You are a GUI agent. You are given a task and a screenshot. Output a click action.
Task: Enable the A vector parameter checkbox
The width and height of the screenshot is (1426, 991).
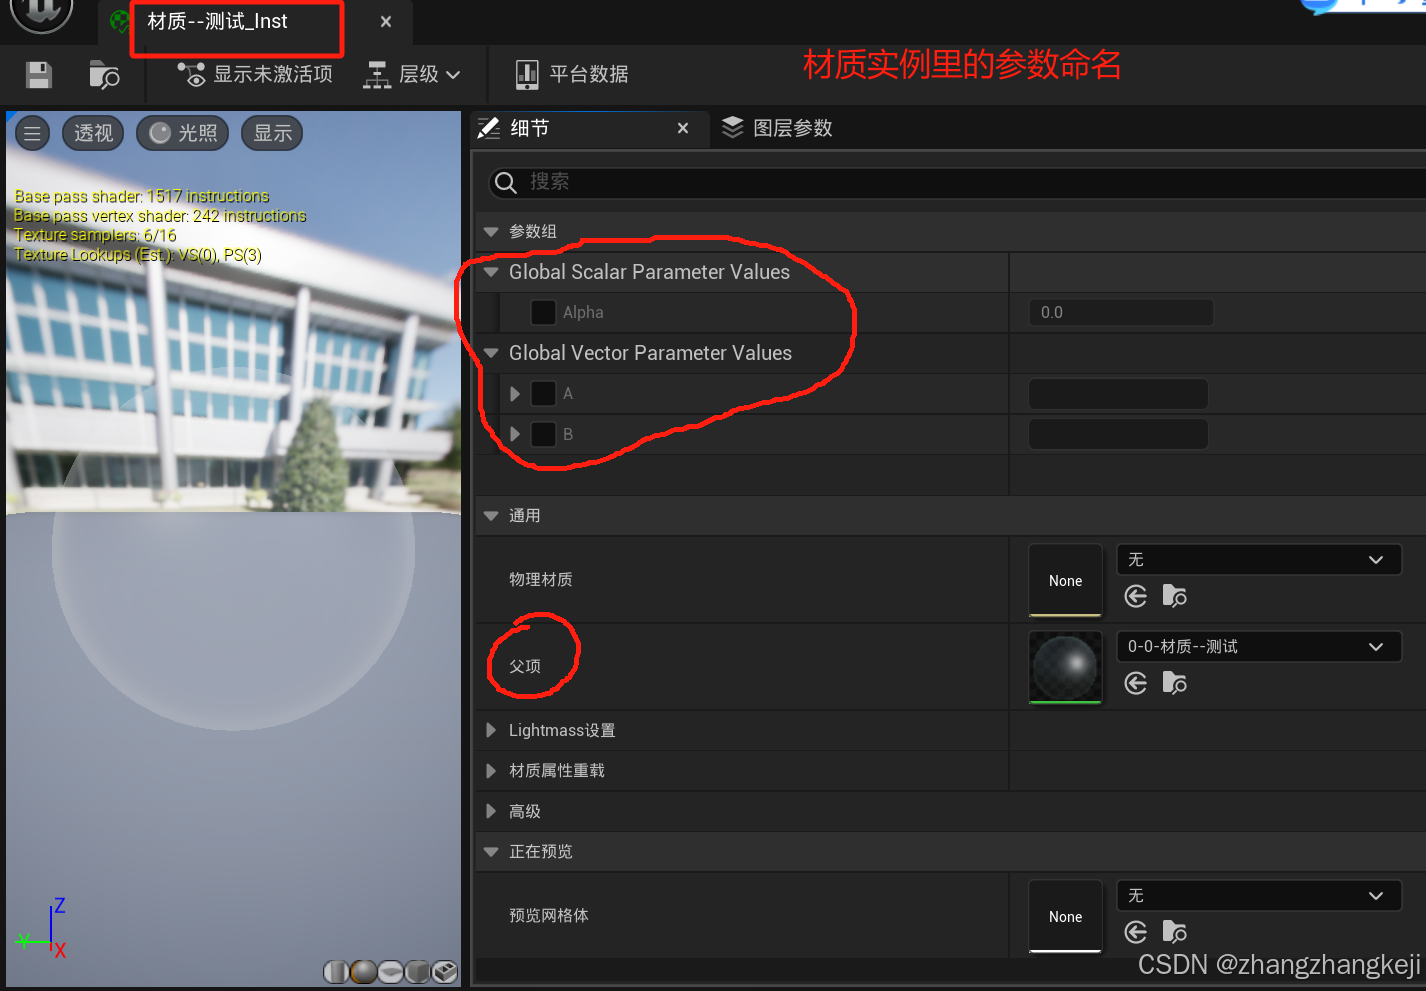(543, 393)
